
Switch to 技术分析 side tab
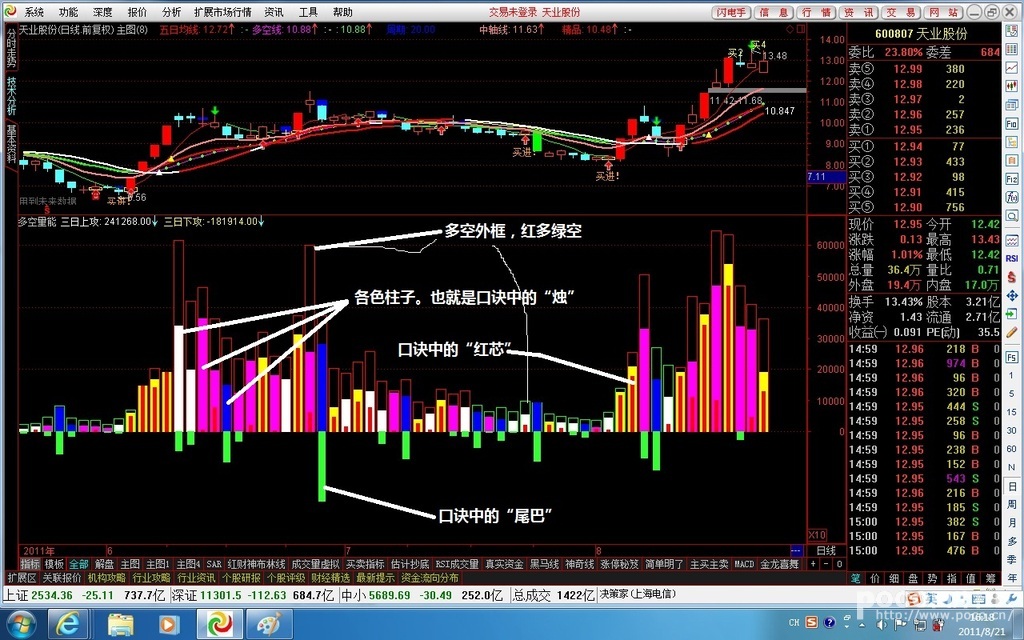point(11,95)
